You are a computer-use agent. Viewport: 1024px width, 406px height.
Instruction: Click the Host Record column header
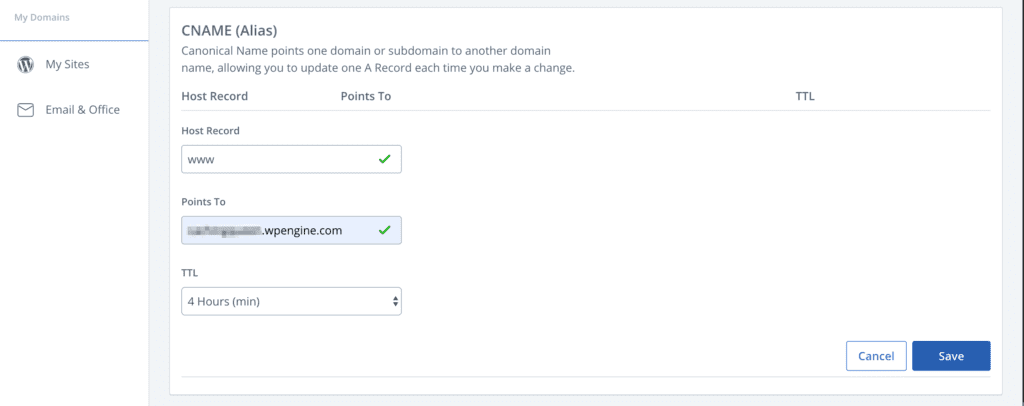coord(214,97)
